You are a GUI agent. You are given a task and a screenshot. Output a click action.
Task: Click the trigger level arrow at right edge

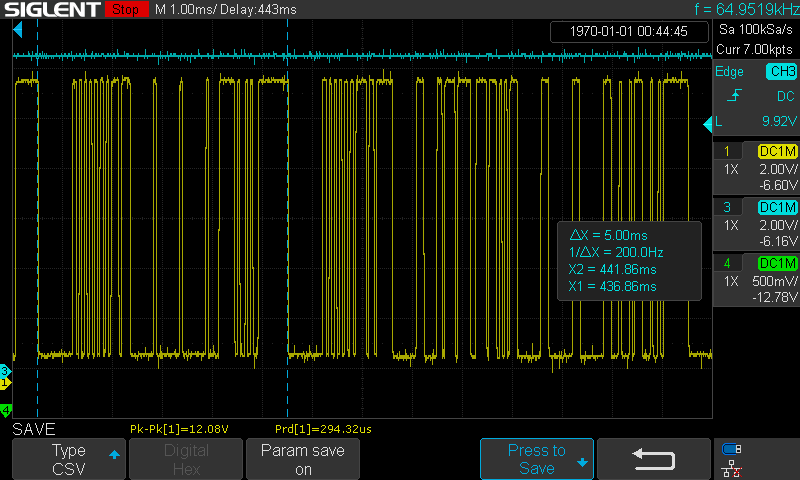[x=717, y=123]
